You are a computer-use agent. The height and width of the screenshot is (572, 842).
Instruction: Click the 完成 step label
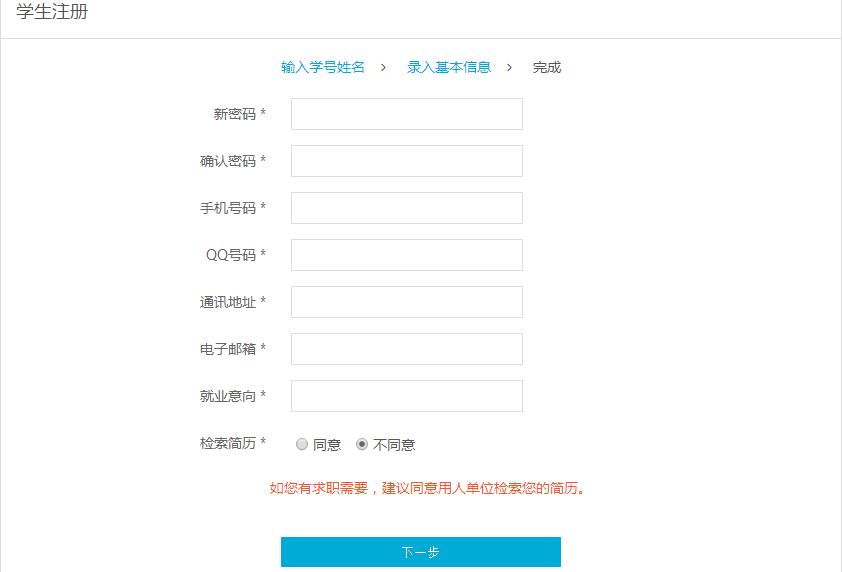point(547,67)
